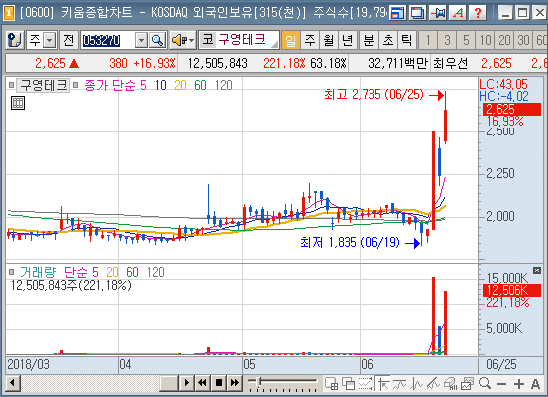Click the add chart pane icon

(331, 383)
